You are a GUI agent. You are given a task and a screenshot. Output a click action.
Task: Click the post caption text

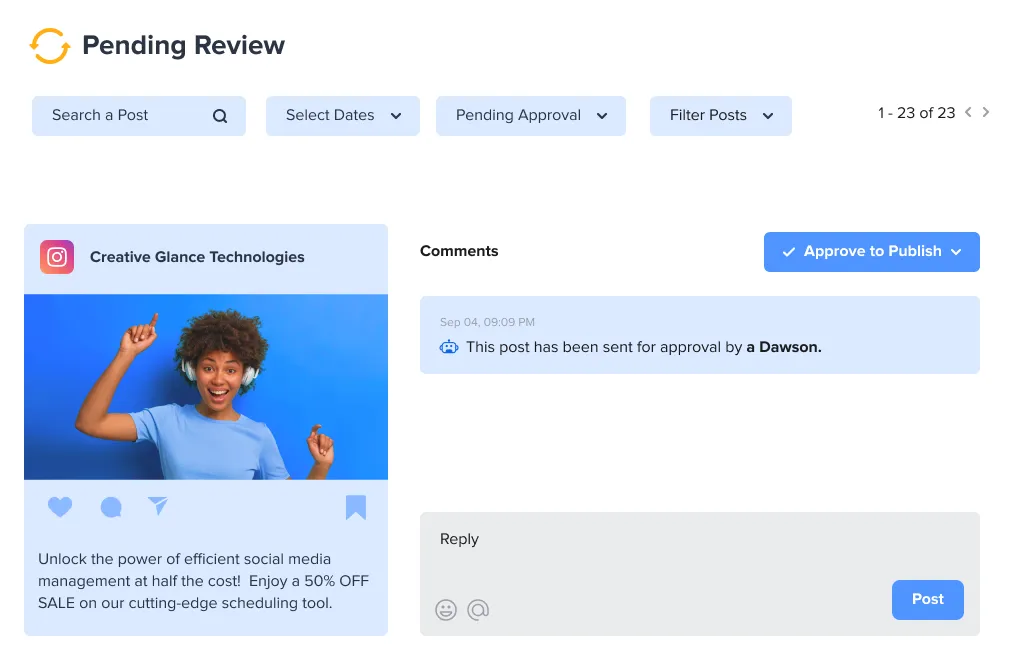click(203, 581)
